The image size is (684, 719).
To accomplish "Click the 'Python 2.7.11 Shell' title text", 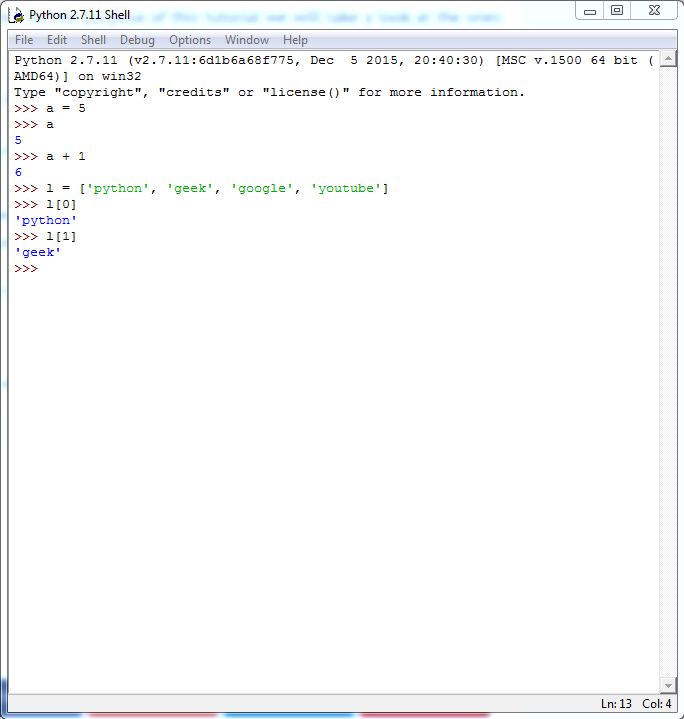I will (80, 15).
